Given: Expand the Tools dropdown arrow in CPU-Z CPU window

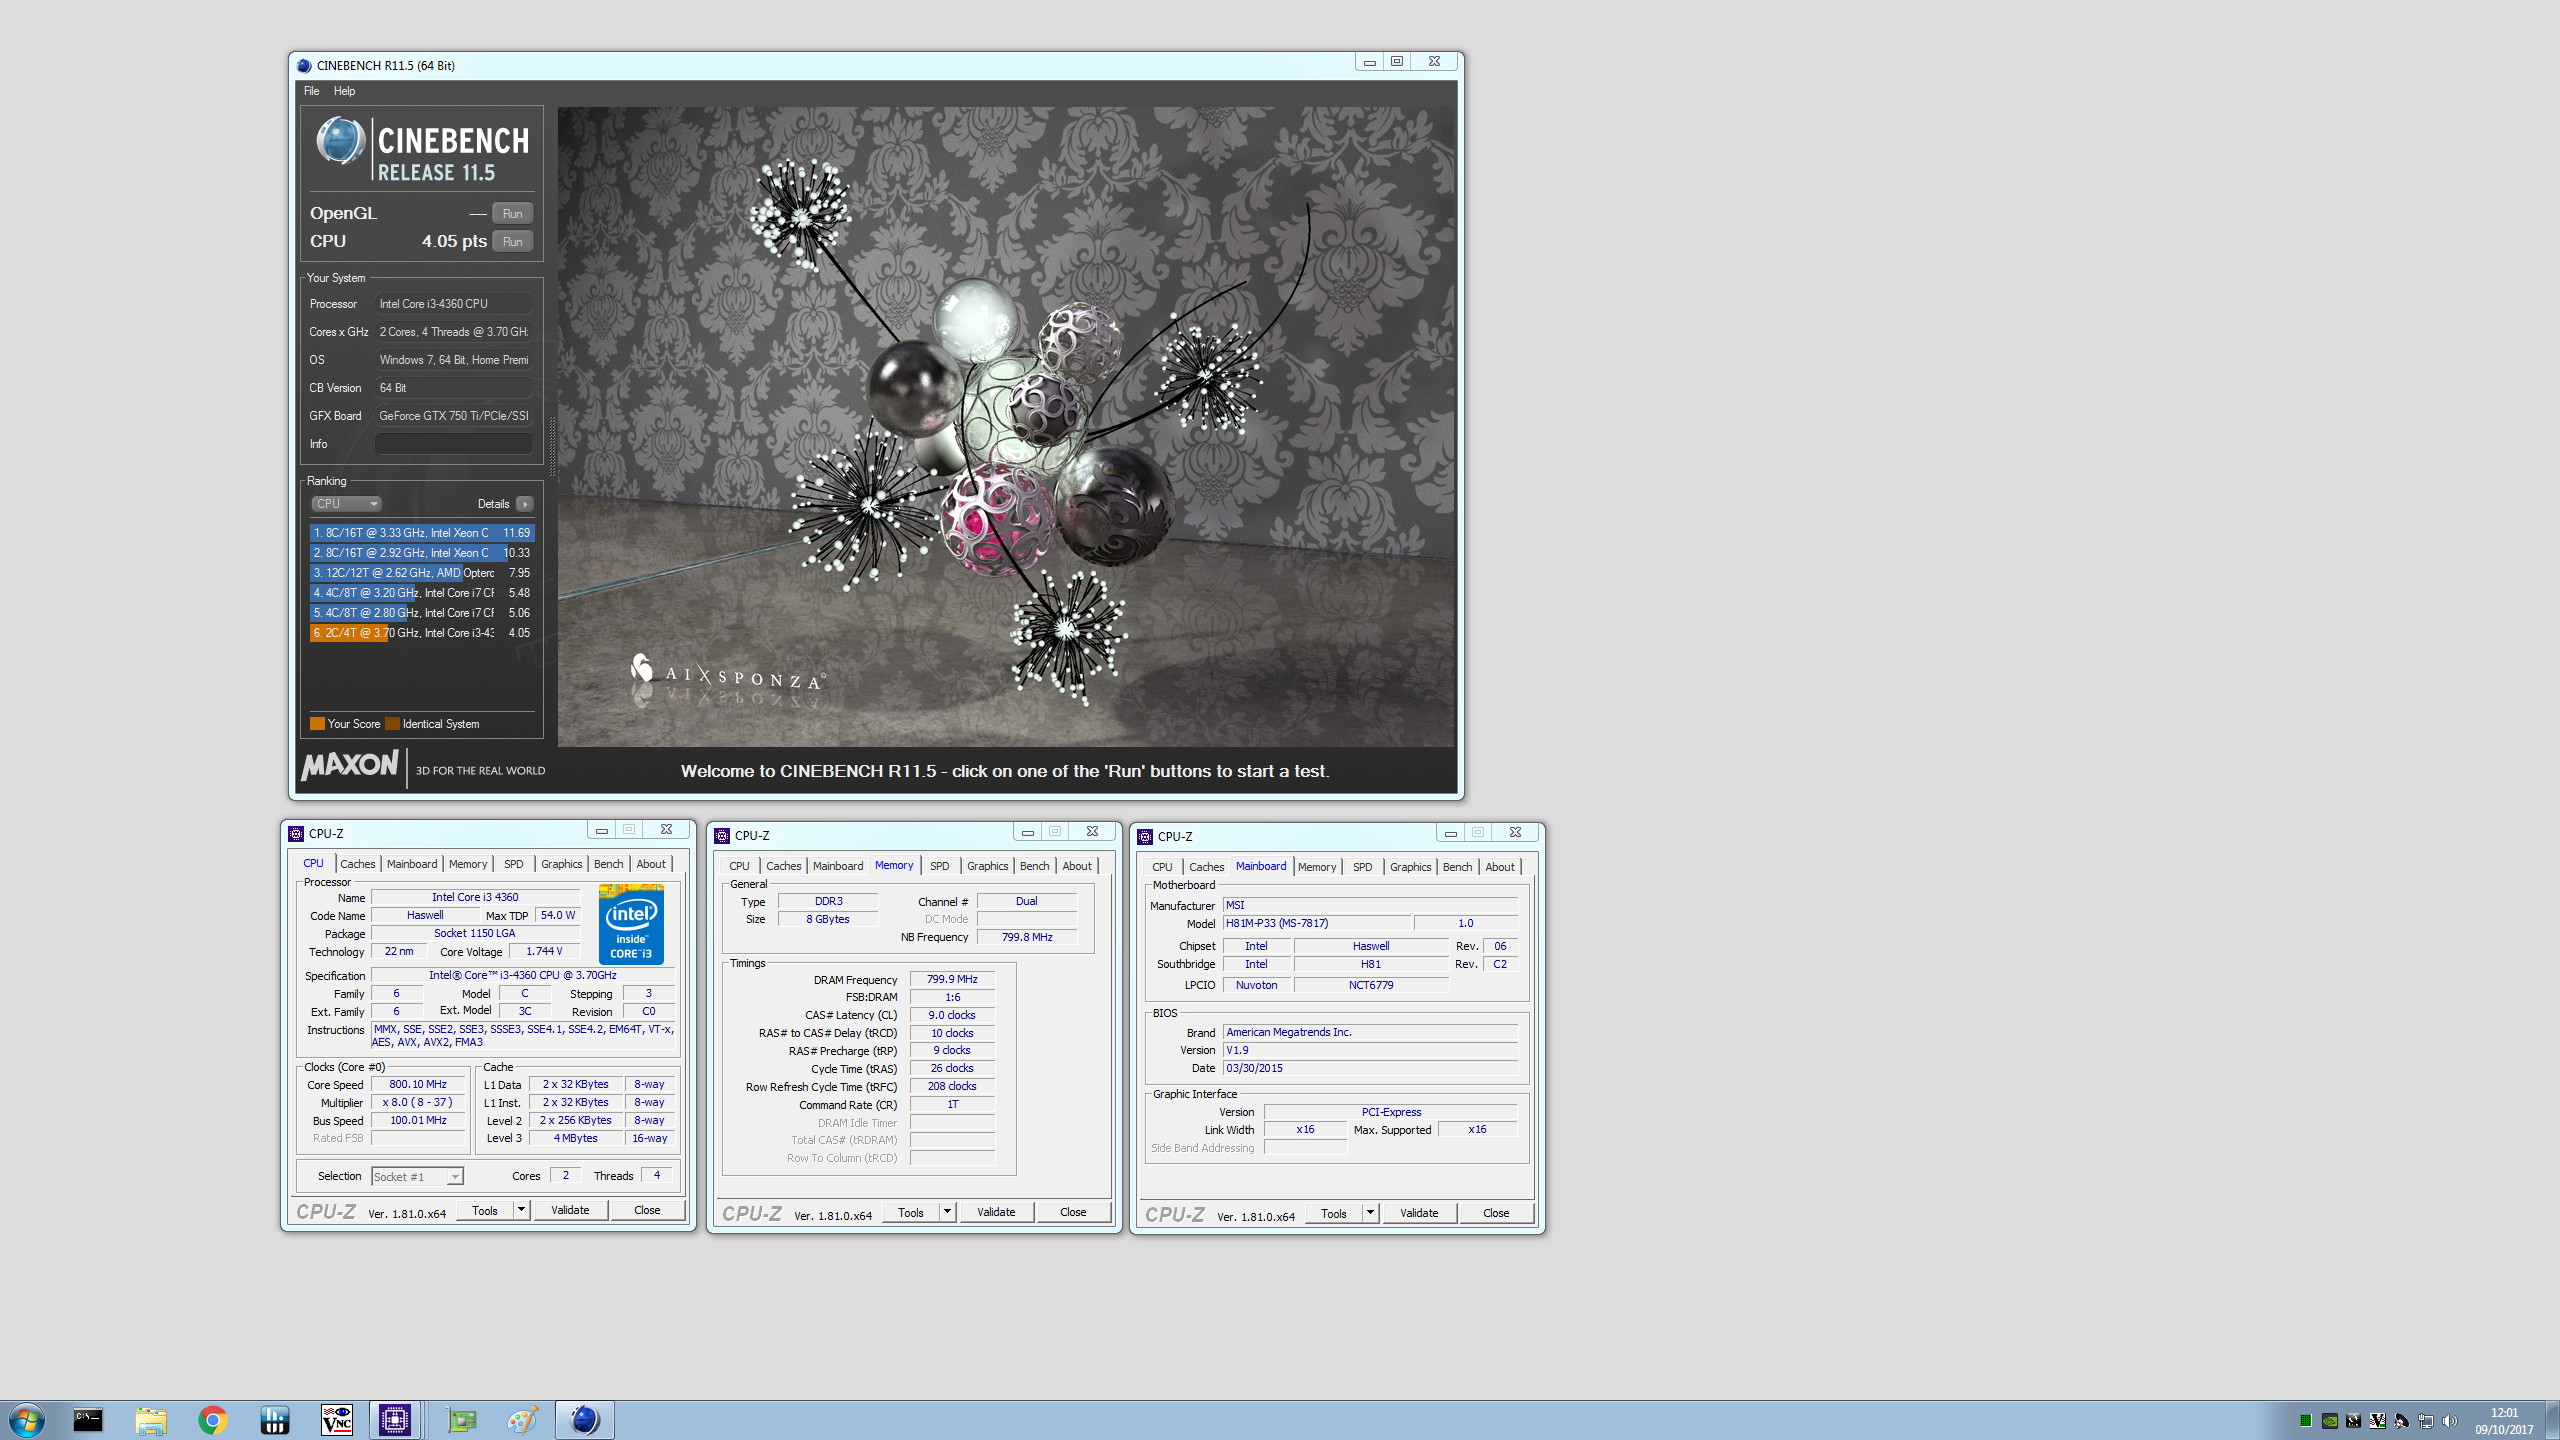Looking at the screenshot, I should [x=521, y=1210].
